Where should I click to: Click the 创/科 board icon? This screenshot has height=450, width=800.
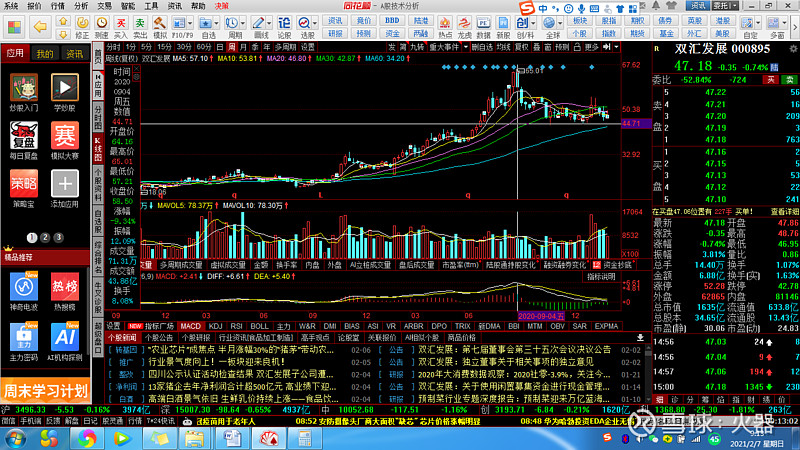(522, 27)
